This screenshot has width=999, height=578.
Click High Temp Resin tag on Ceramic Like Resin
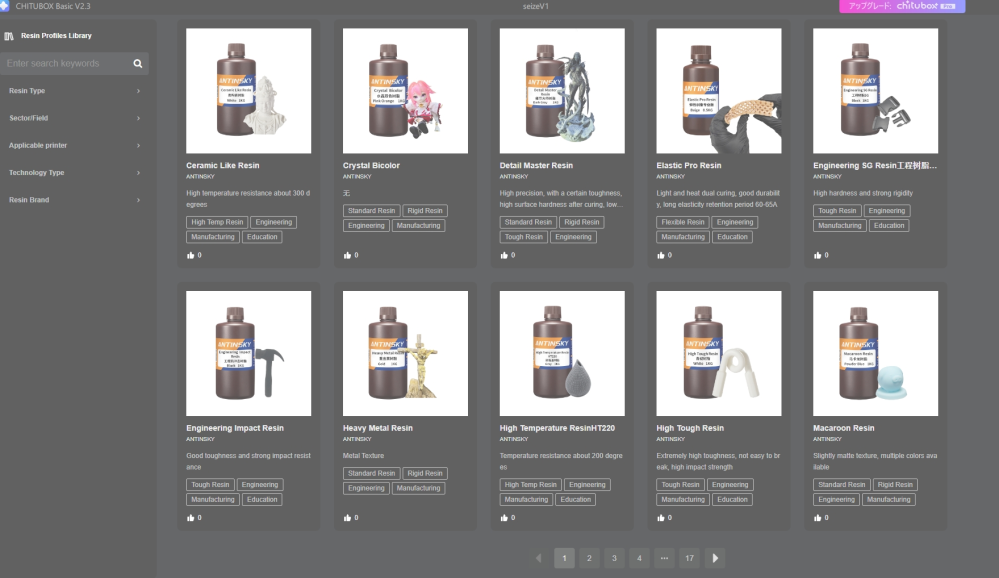tap(217, 222)
